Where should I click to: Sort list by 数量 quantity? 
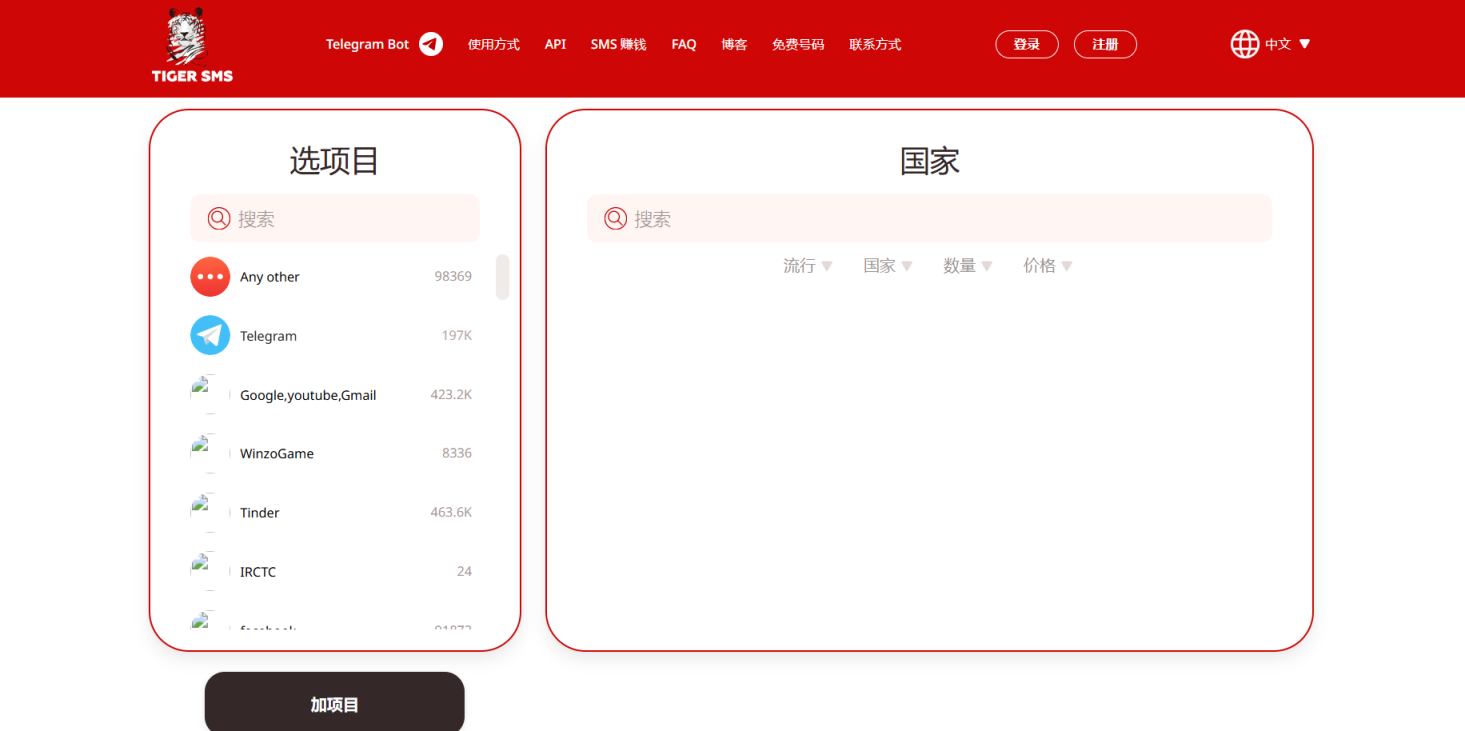click(967, 266)
